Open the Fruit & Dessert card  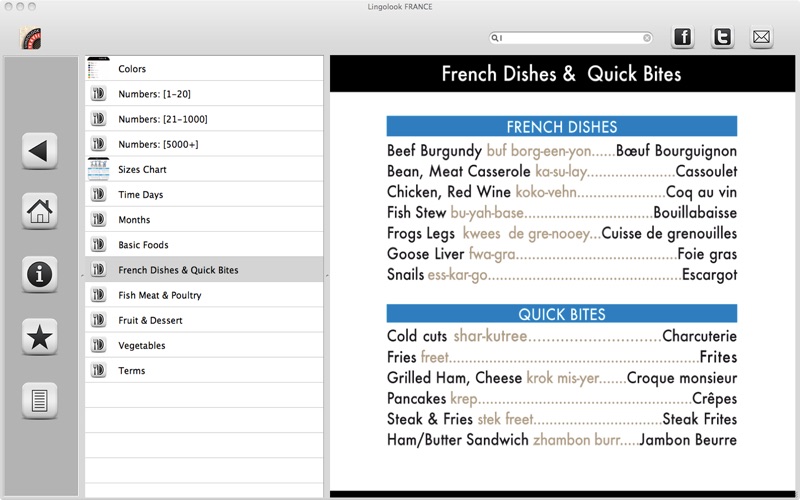(x=150, y=320)
